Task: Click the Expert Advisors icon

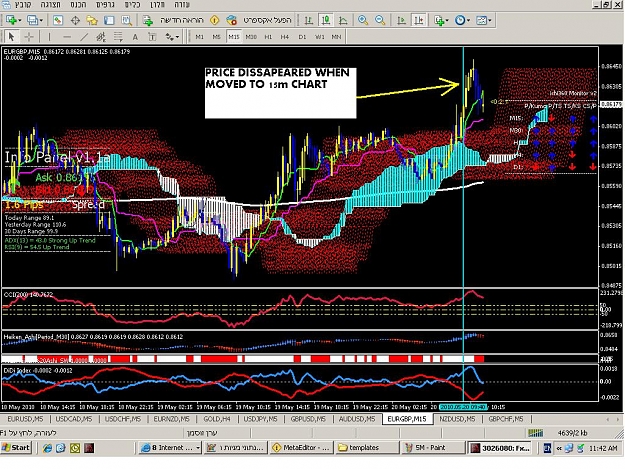Action: click(231, 20)
